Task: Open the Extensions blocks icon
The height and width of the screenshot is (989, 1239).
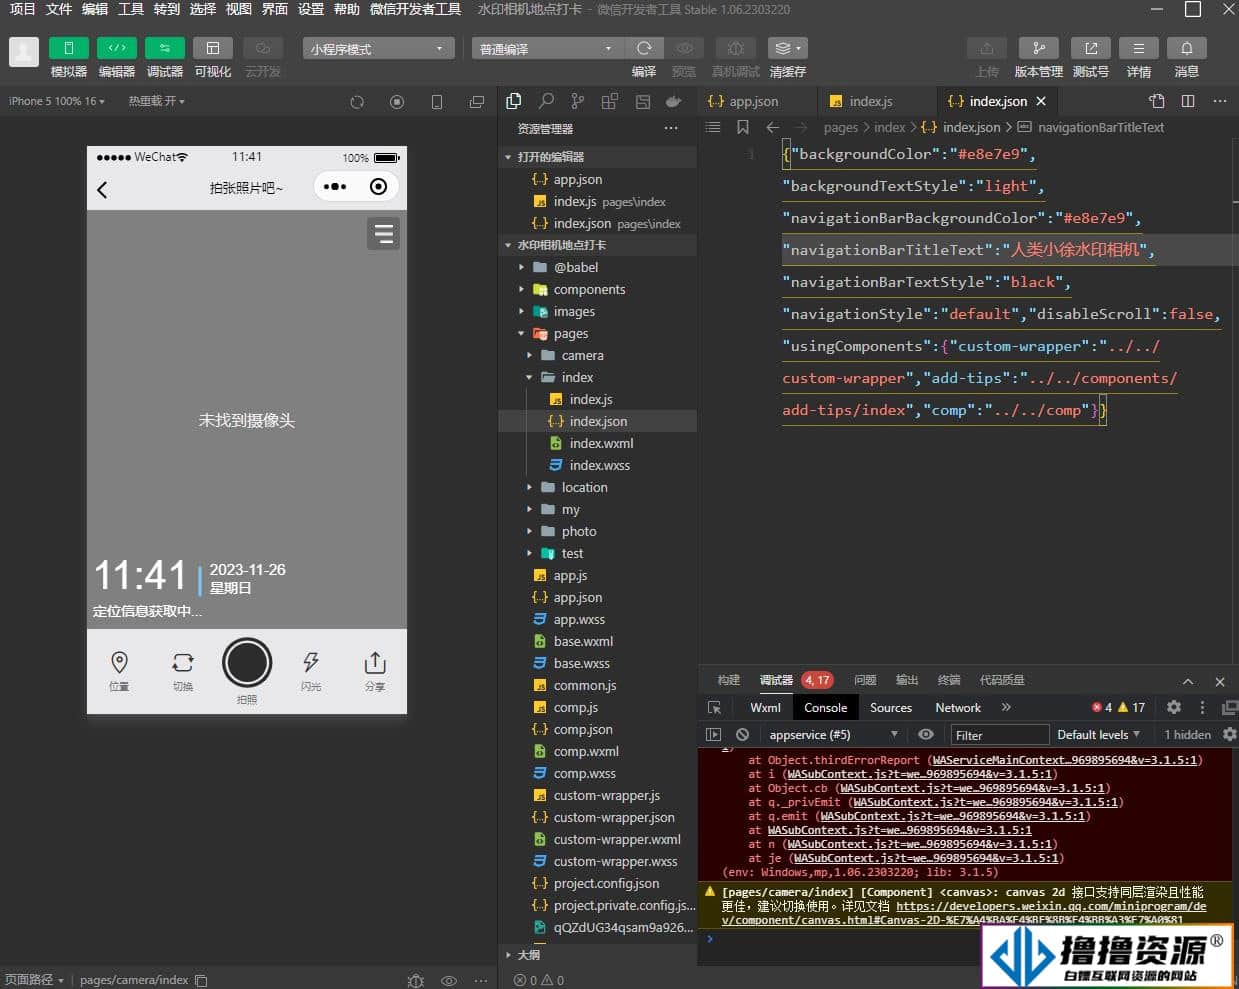Action: [610, 101]
